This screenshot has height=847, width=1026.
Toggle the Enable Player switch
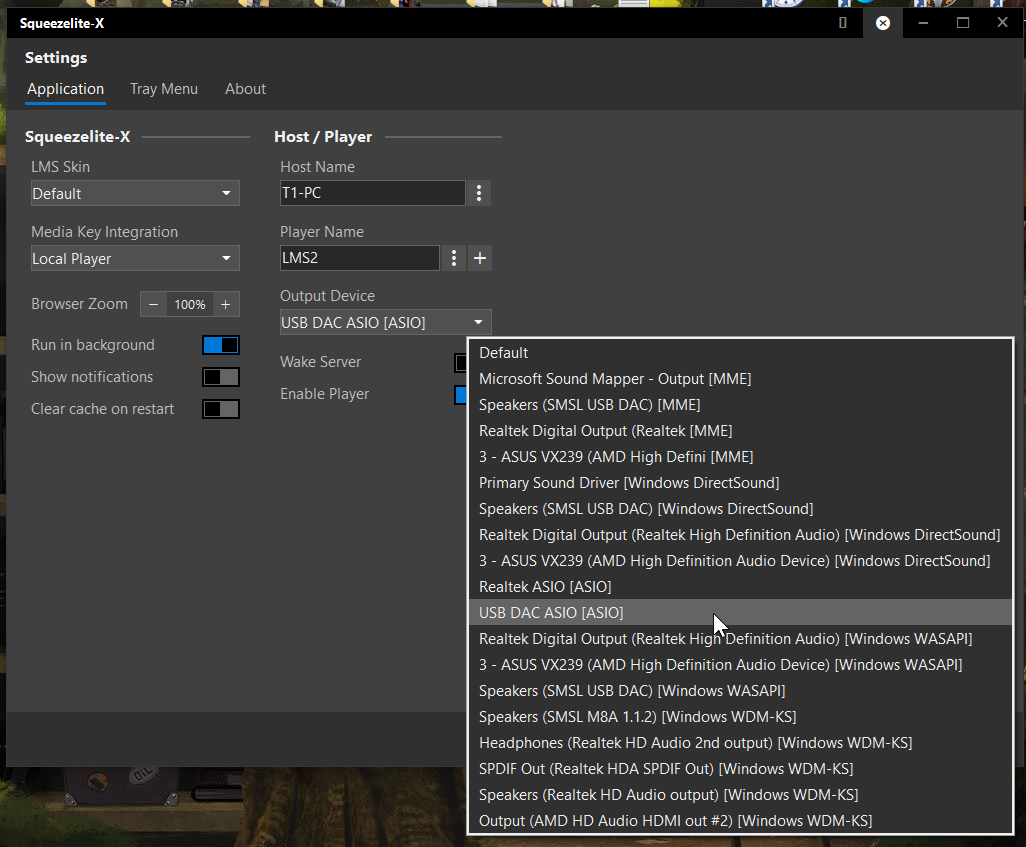coord(461,394)
